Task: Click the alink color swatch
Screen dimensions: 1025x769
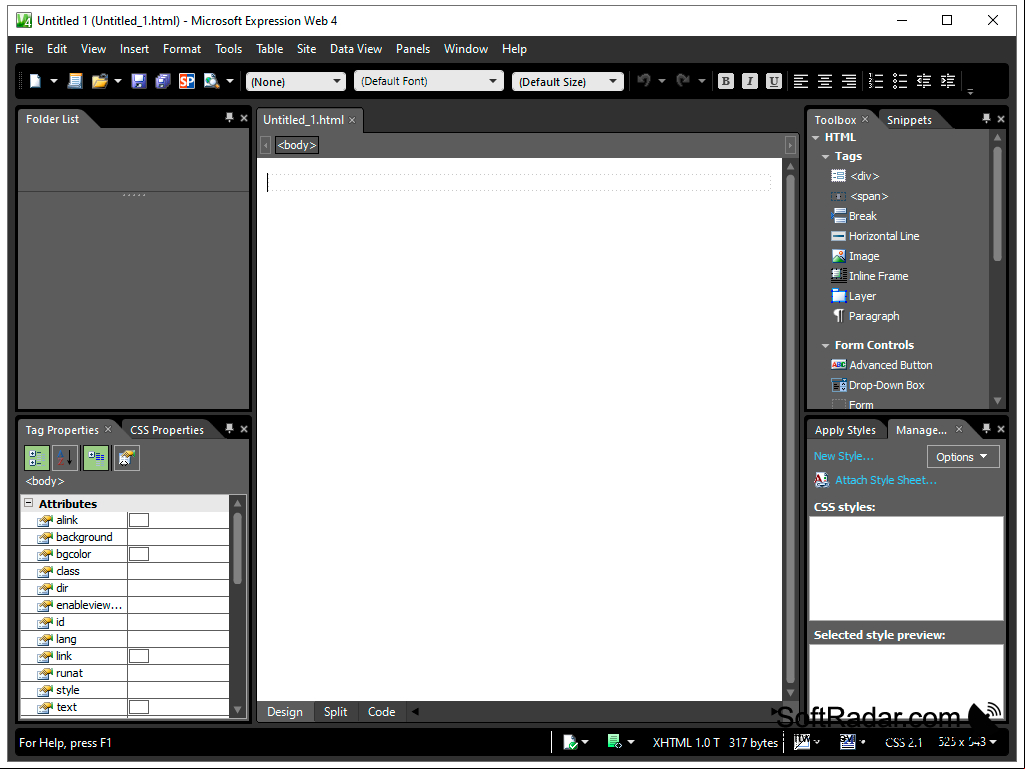Action: pos(139,520)
